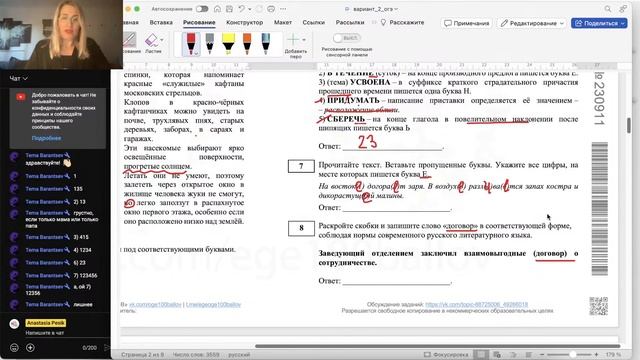
Task: Open the Insert (Вставка) tab
Action: 161,22
